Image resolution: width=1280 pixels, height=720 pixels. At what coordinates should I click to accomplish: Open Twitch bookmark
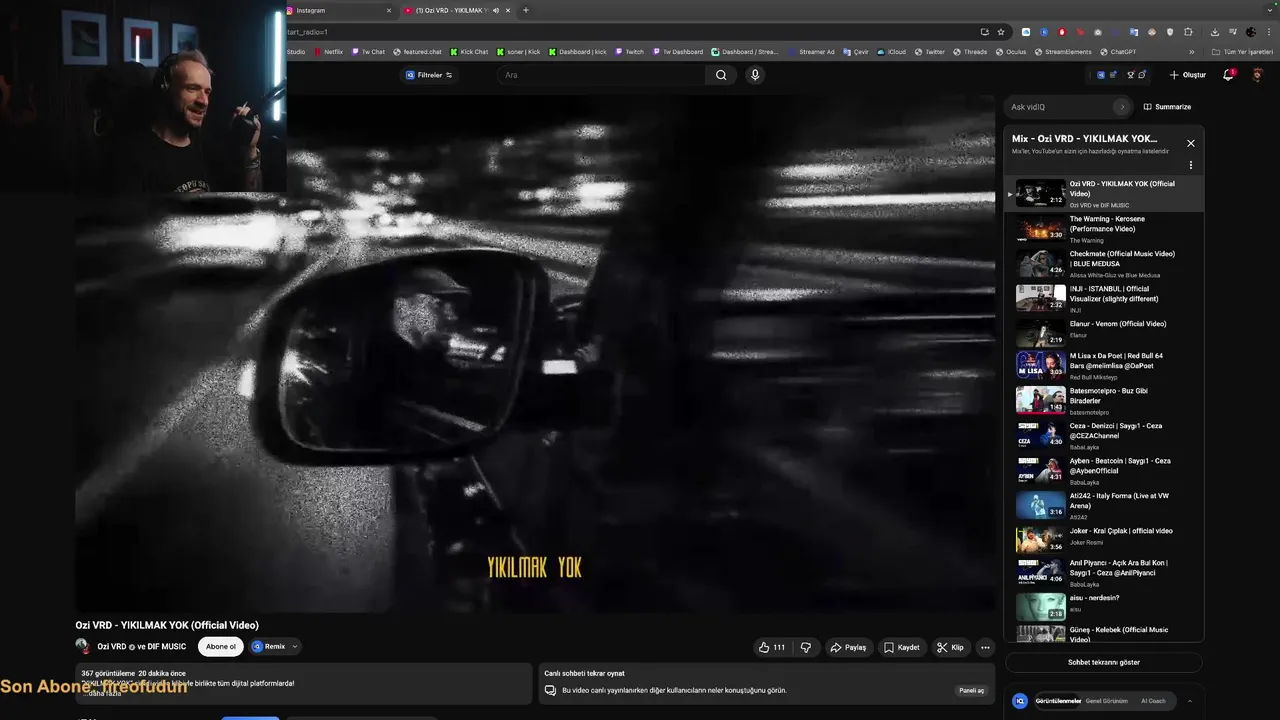point(630,52)
